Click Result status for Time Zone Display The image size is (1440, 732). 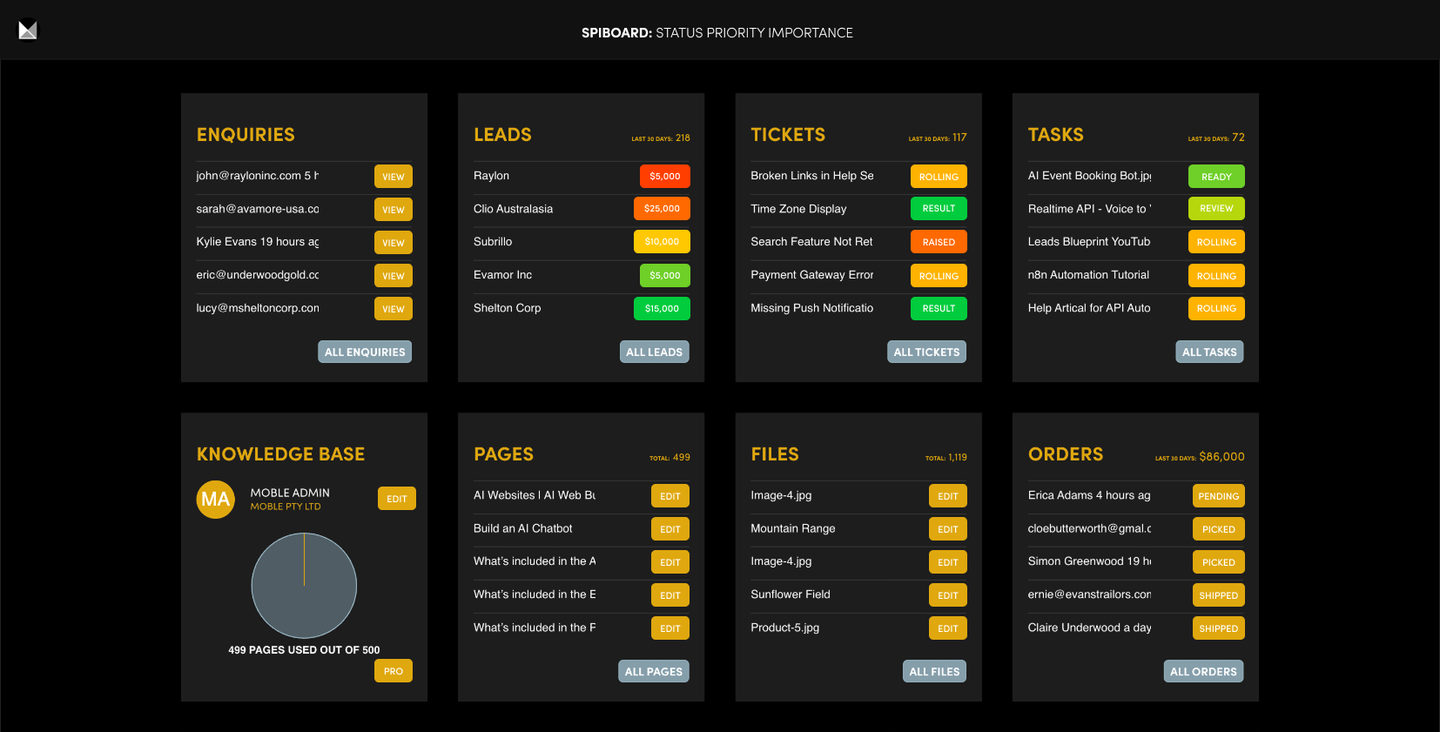[938, 209]
